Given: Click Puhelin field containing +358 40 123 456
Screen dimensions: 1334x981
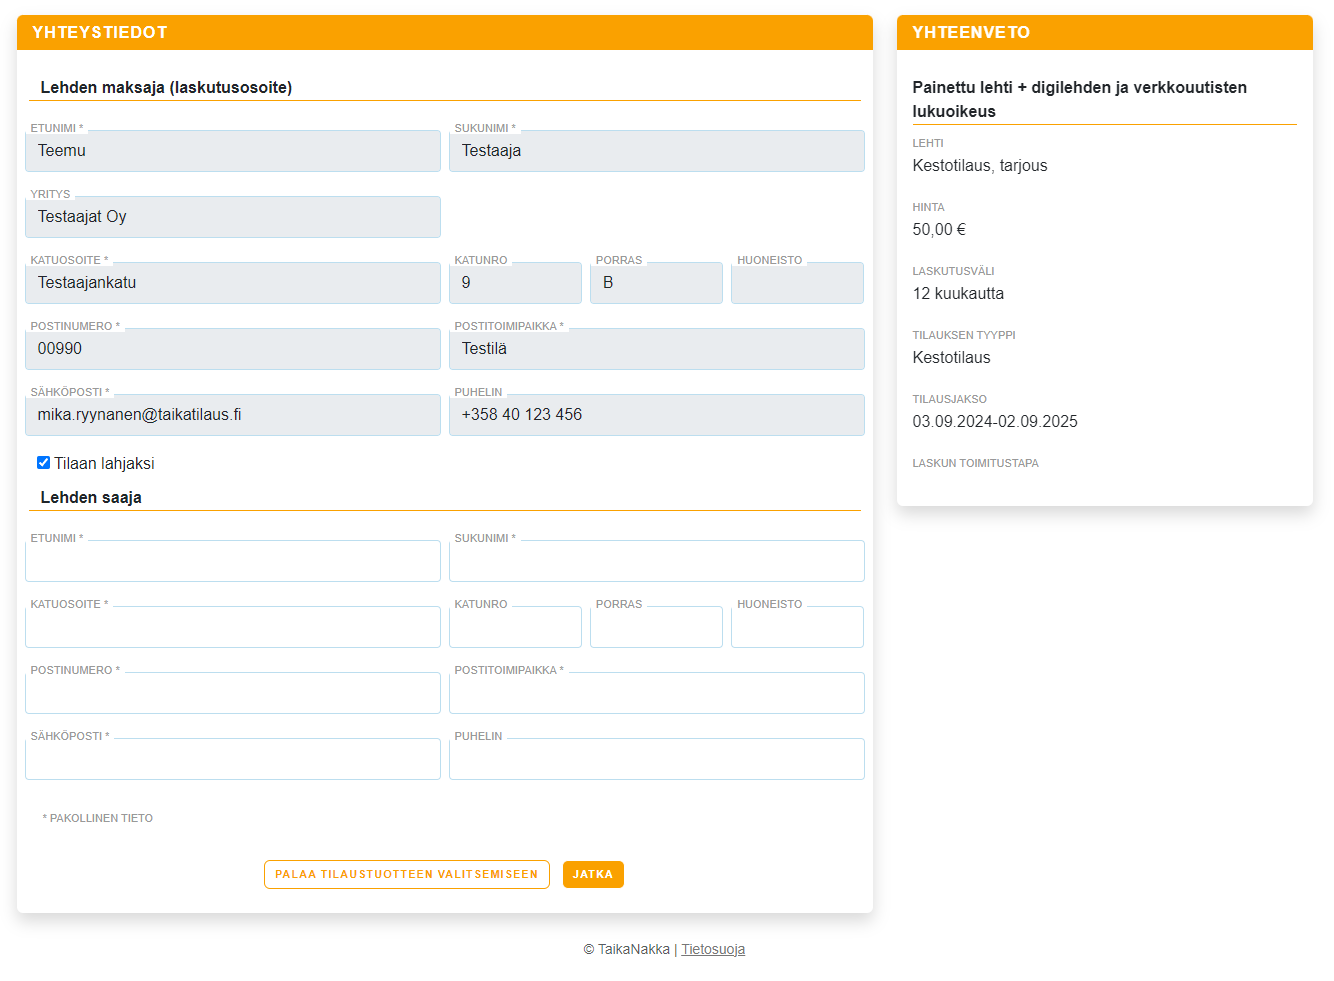Looking at the screenshot, I should (x=657, y=415).
